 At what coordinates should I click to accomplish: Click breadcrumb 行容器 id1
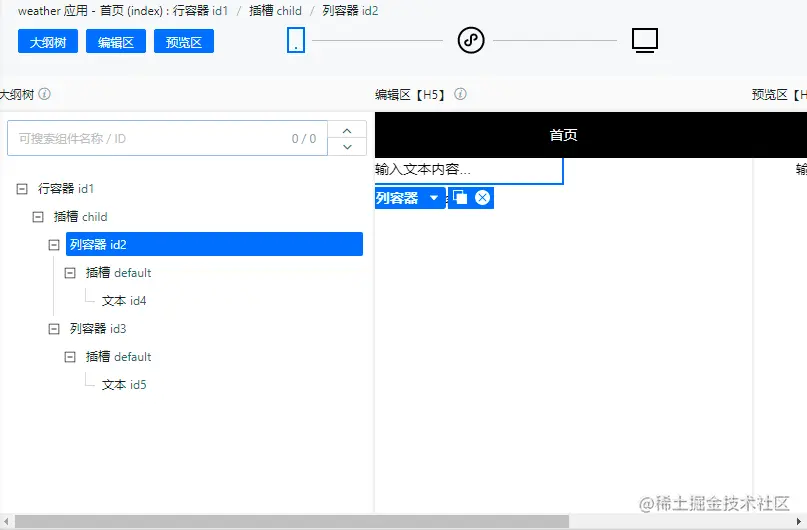[x=200, y=11]
